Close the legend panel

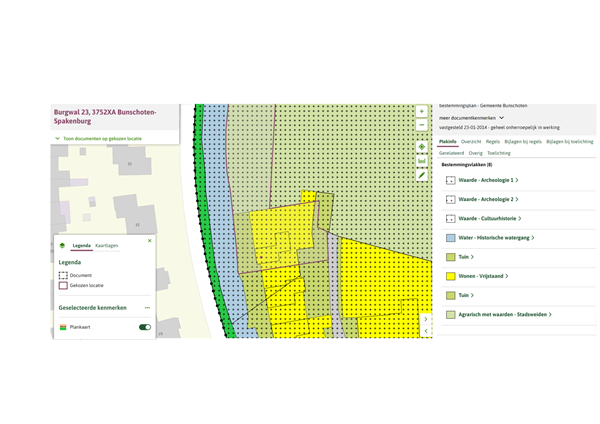150,240
